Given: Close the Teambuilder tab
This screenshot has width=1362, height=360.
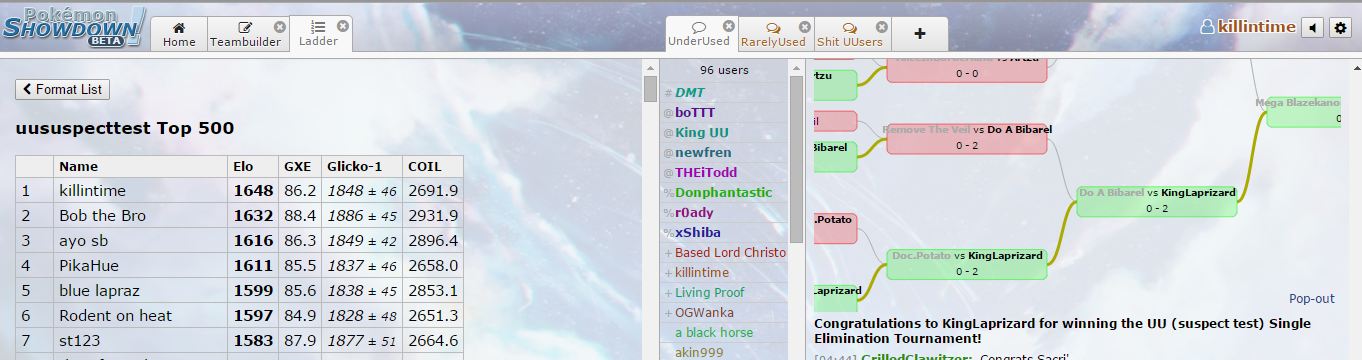Looking at the screenshot, I should 280,26.
